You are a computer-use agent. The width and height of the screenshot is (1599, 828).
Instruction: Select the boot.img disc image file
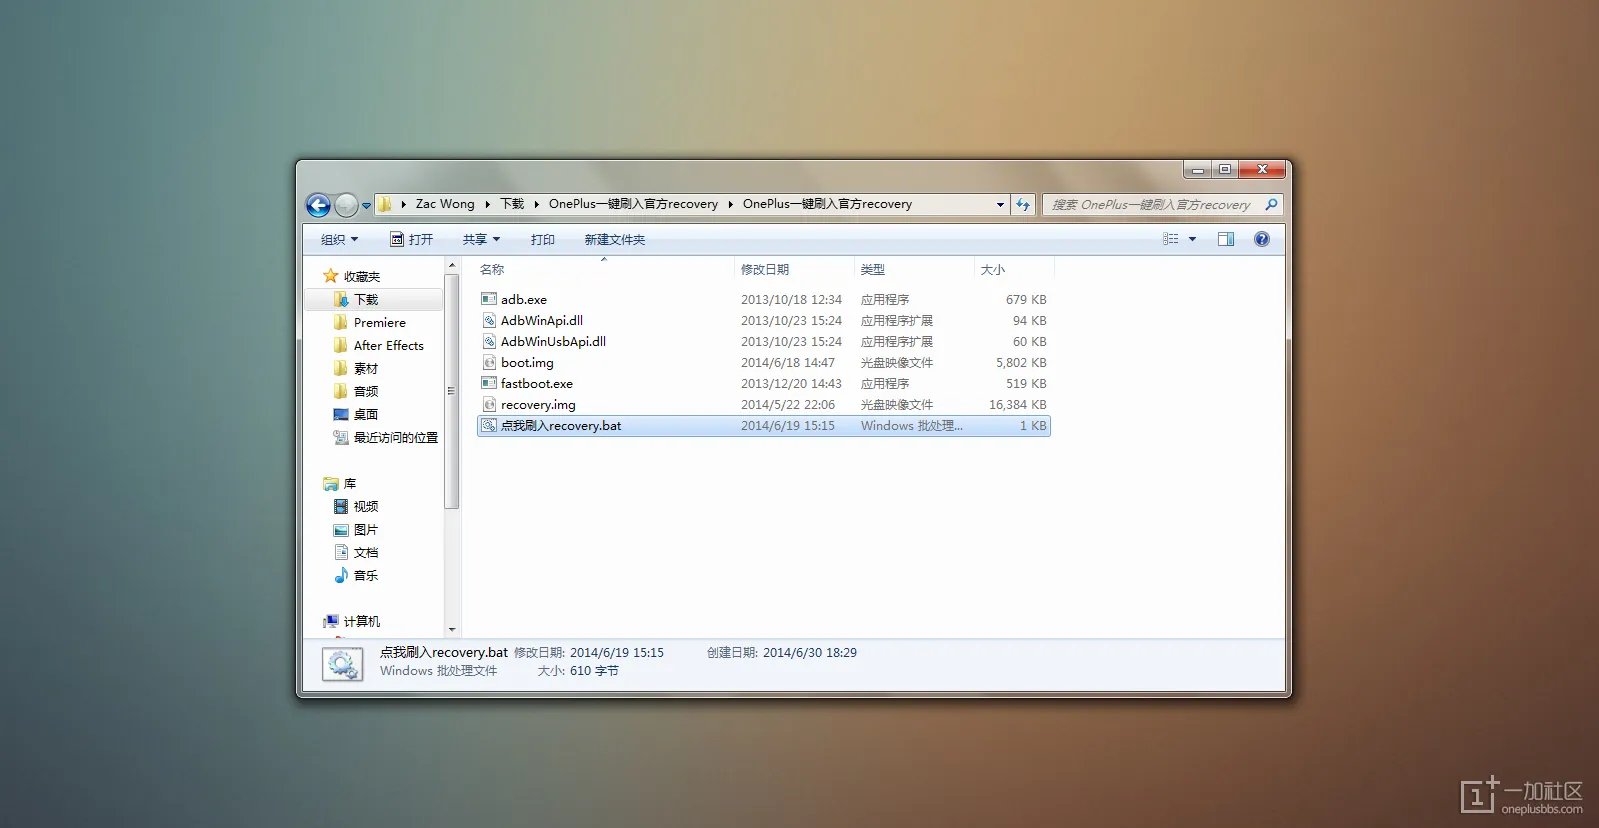click(527, 363)
